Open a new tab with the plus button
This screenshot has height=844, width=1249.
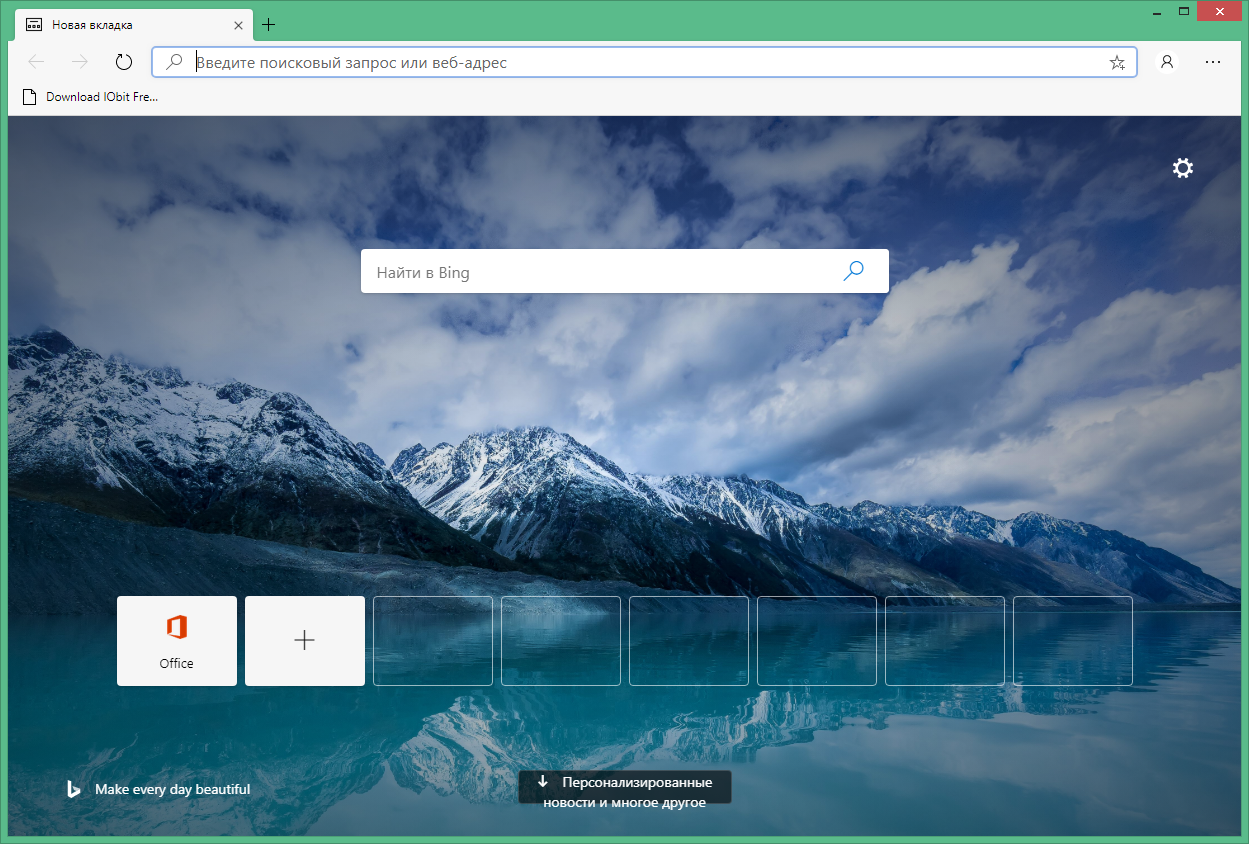pyautogui.click(x=268, y=24)
